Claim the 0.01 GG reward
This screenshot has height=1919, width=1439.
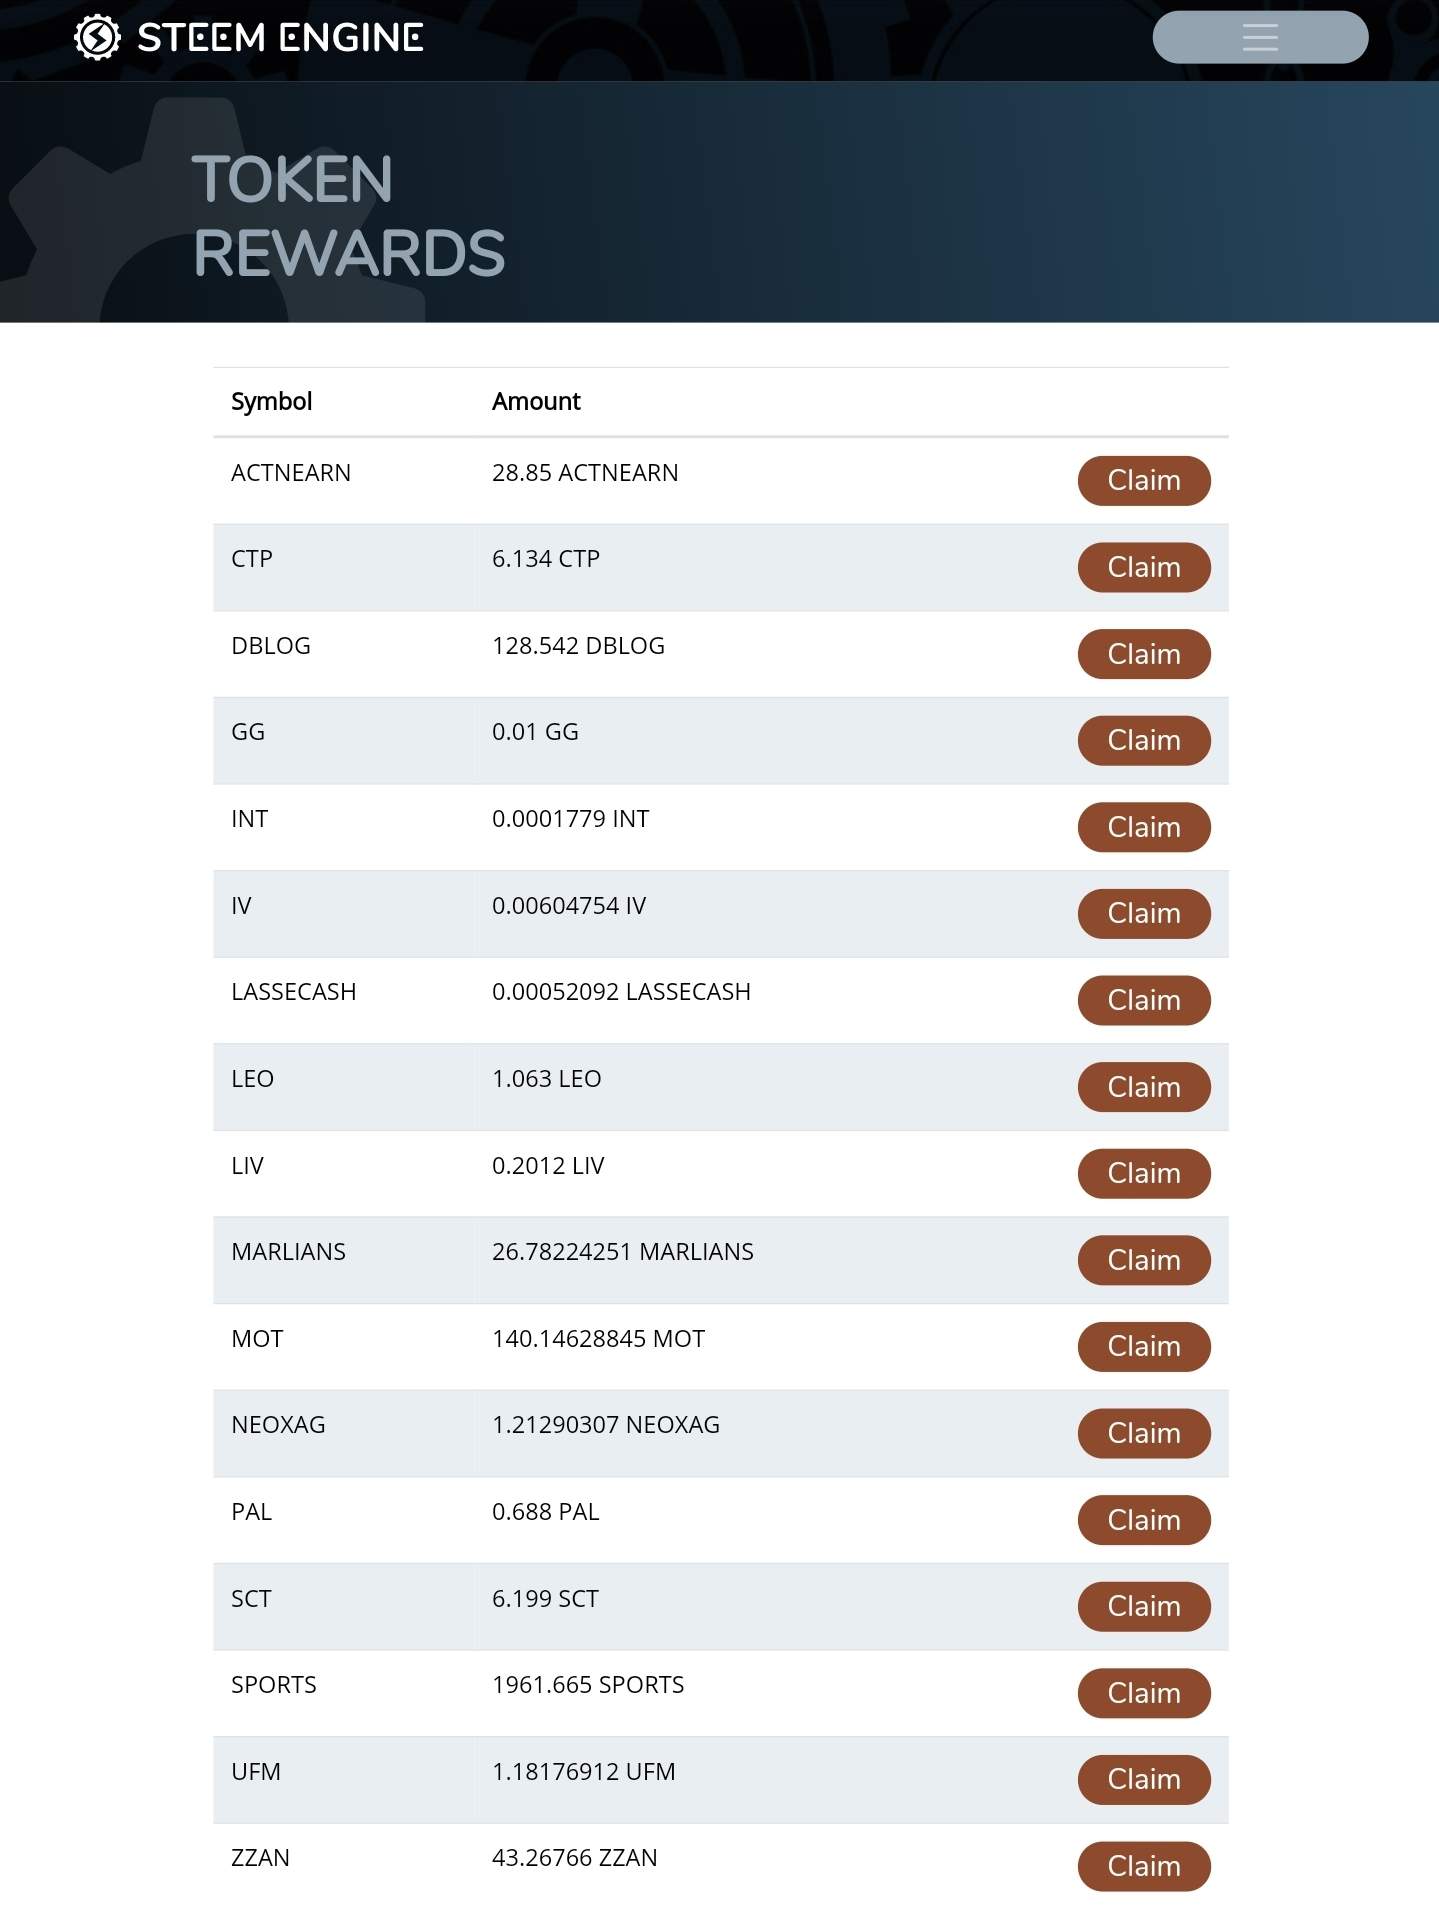coord(1144,741)
